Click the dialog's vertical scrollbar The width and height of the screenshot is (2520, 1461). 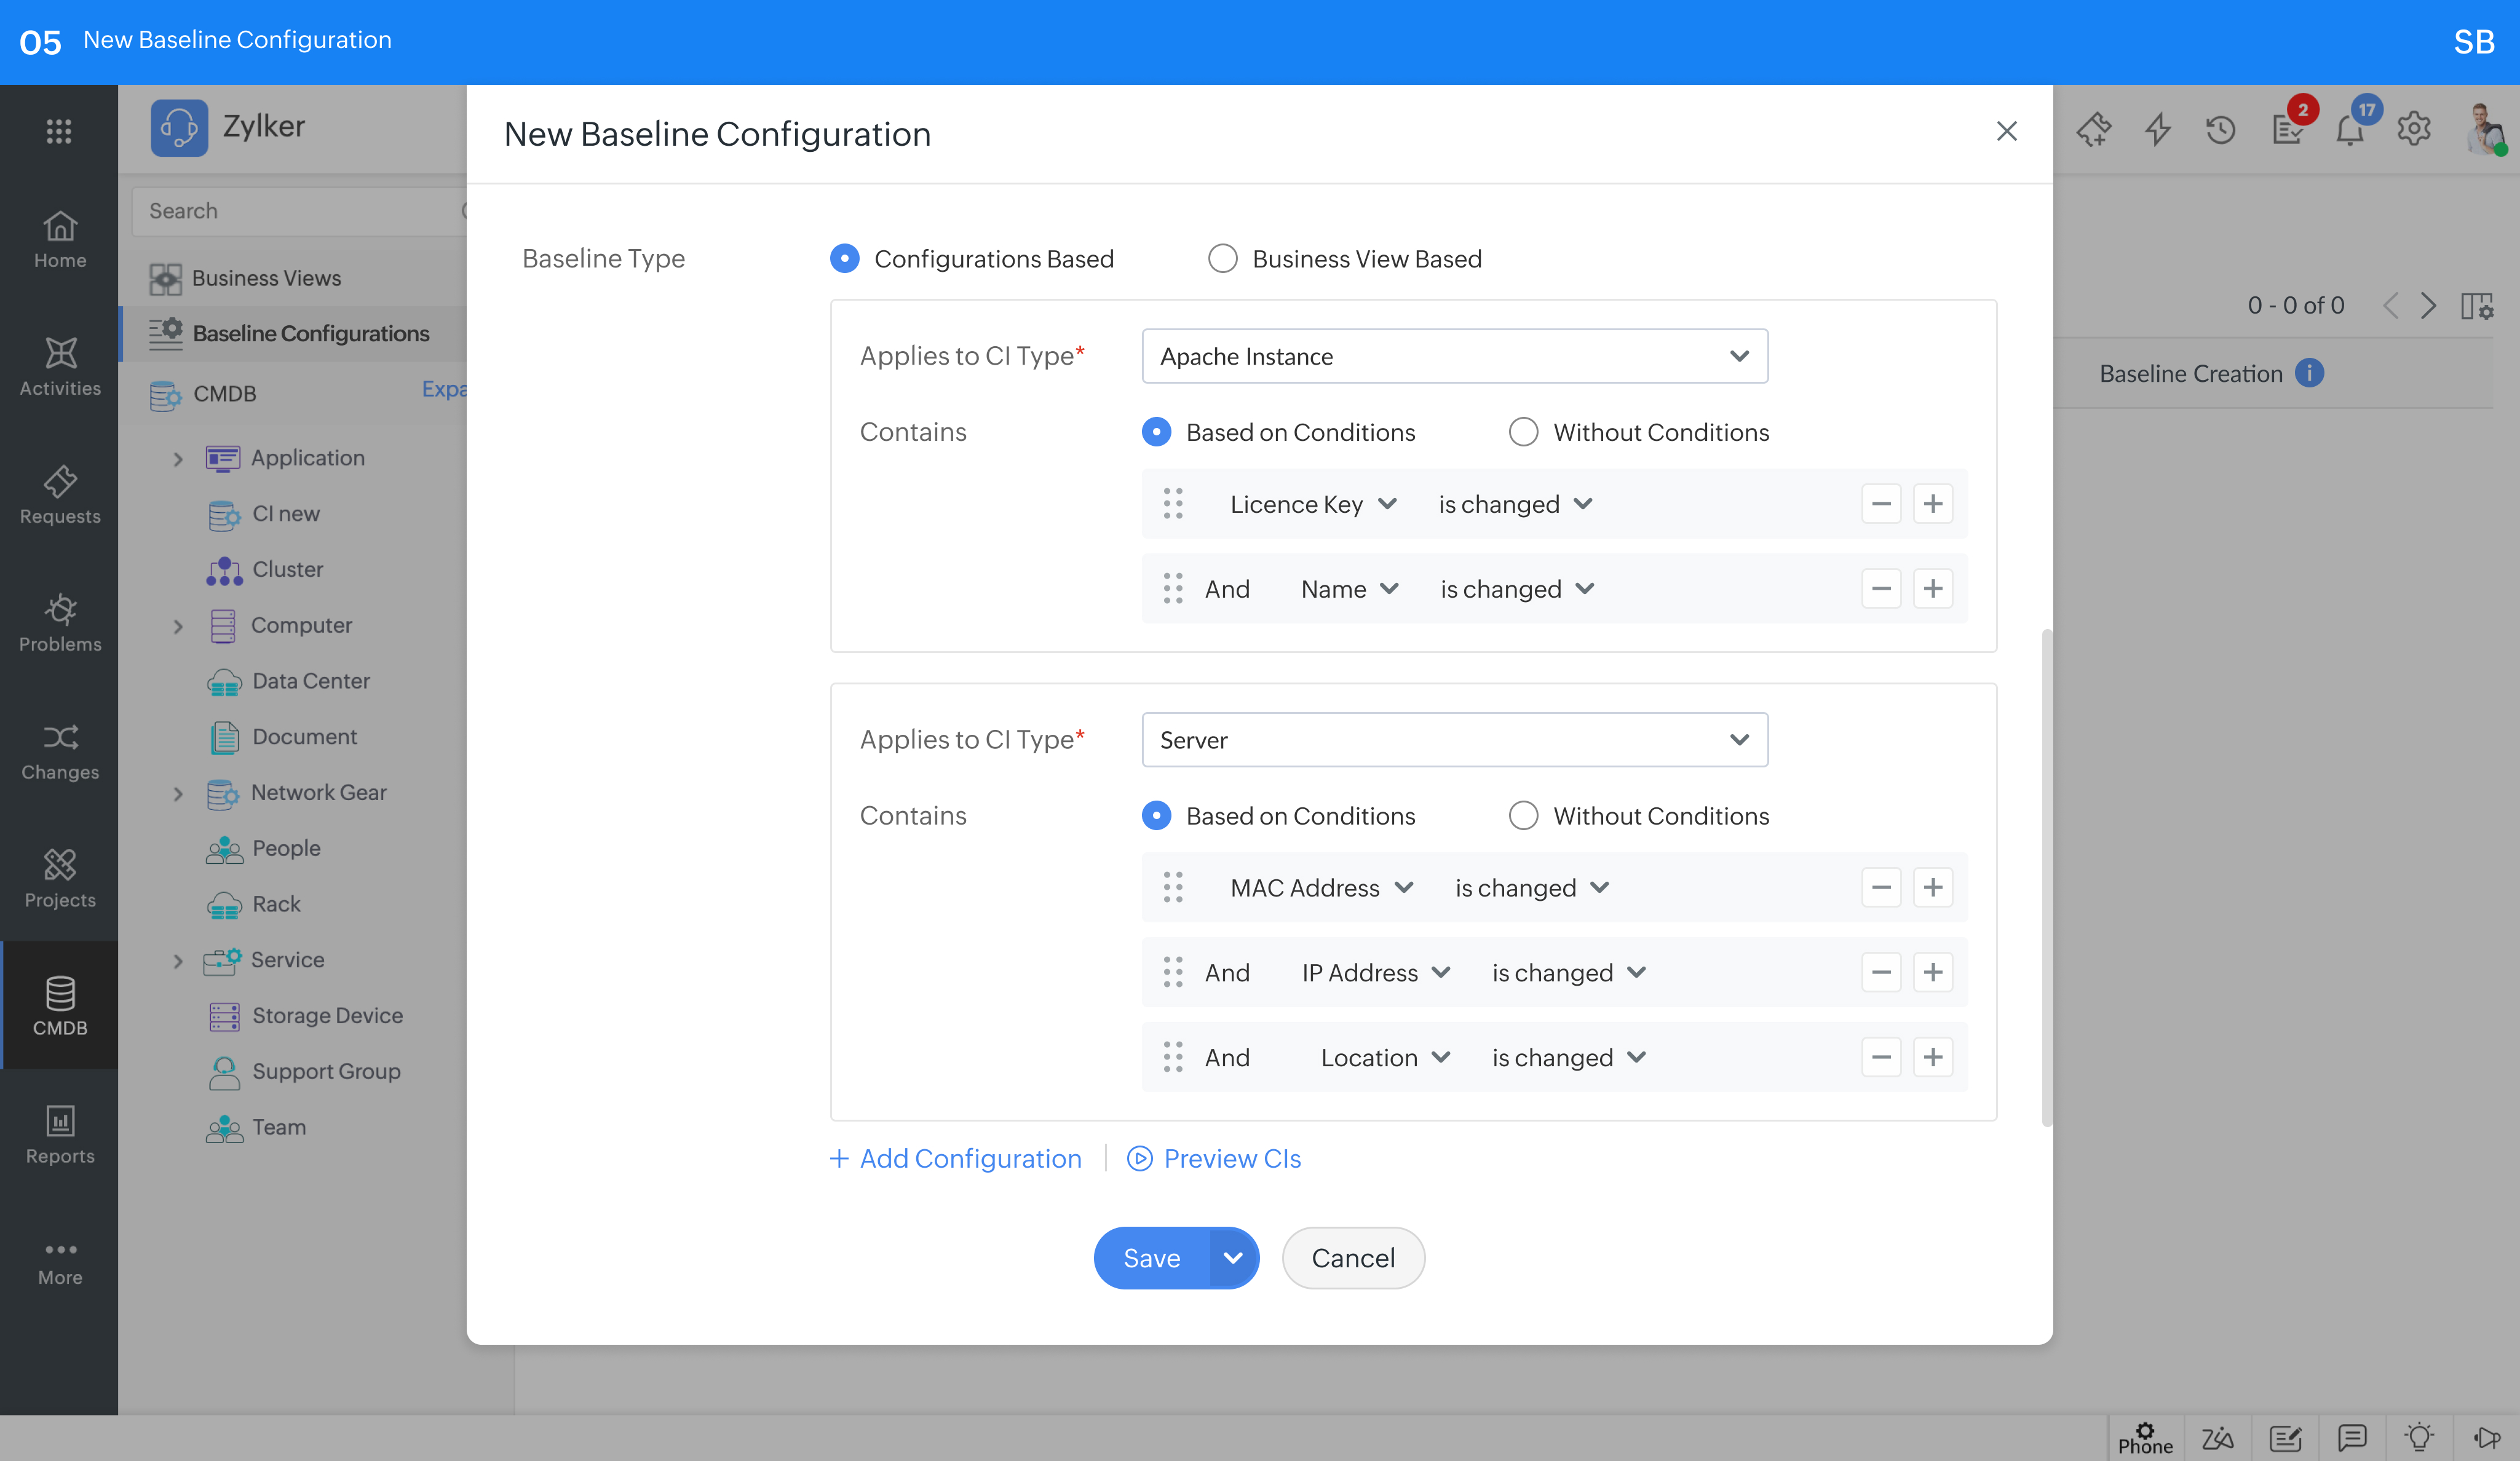(2046, 878)
